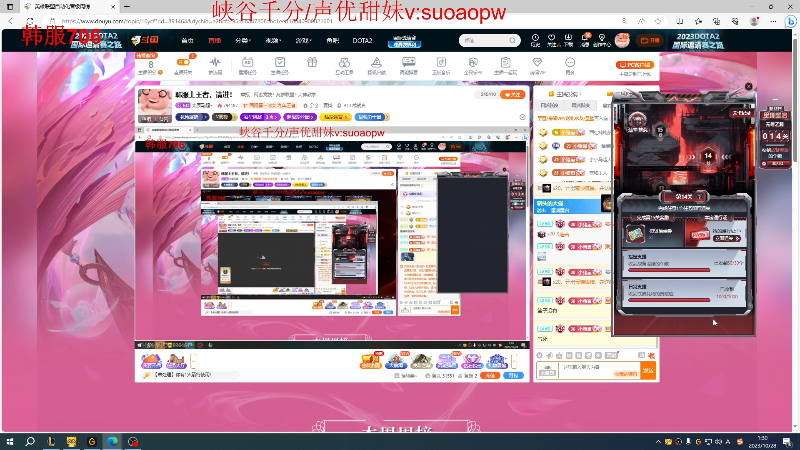Screen dimensions: 800x450
Task: Toggle the orange streamer switch in toolbar
Action: (x=183, y=62)
